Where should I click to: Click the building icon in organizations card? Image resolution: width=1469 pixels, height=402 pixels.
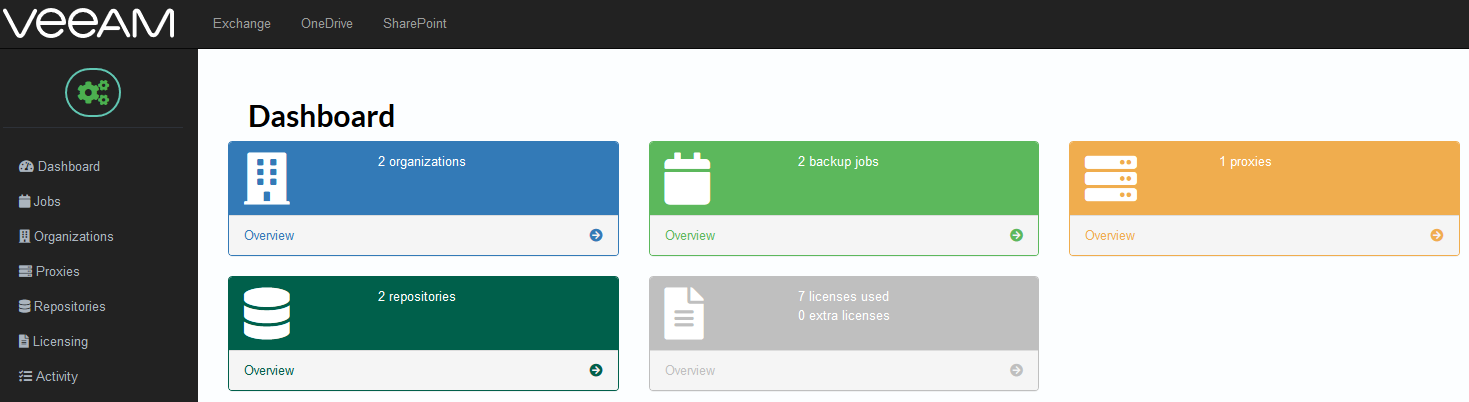267,178
